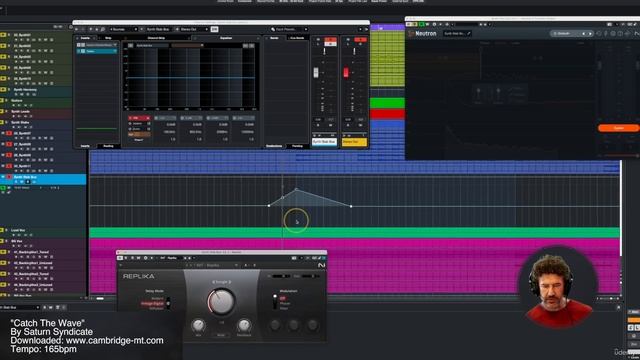Viewport: 640px width, 360px height.
Task: Toggle the red active pre-filter button
Action: (139, 118)
